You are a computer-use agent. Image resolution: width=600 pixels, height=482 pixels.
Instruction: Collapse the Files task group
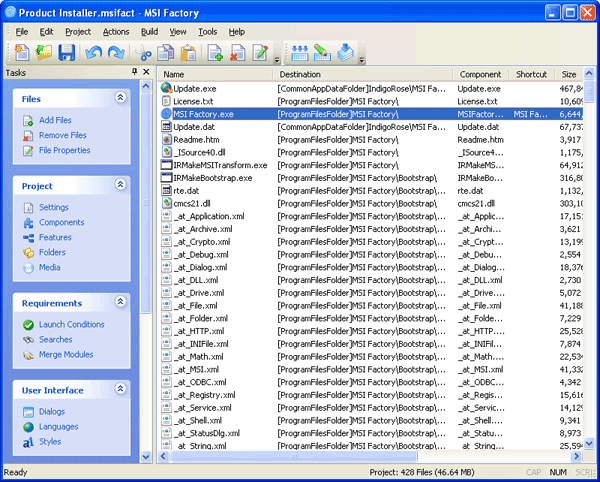tap(121, 98)
